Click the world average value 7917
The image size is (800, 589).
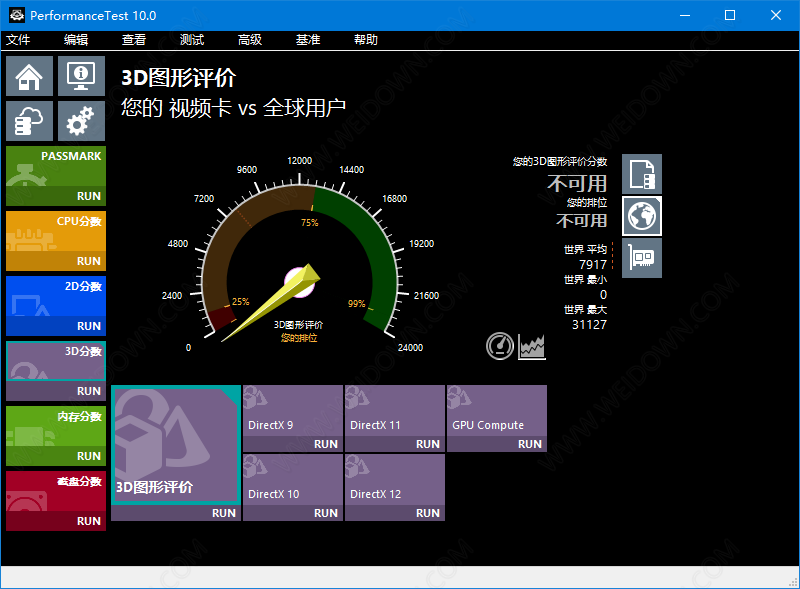pos(593,264)
